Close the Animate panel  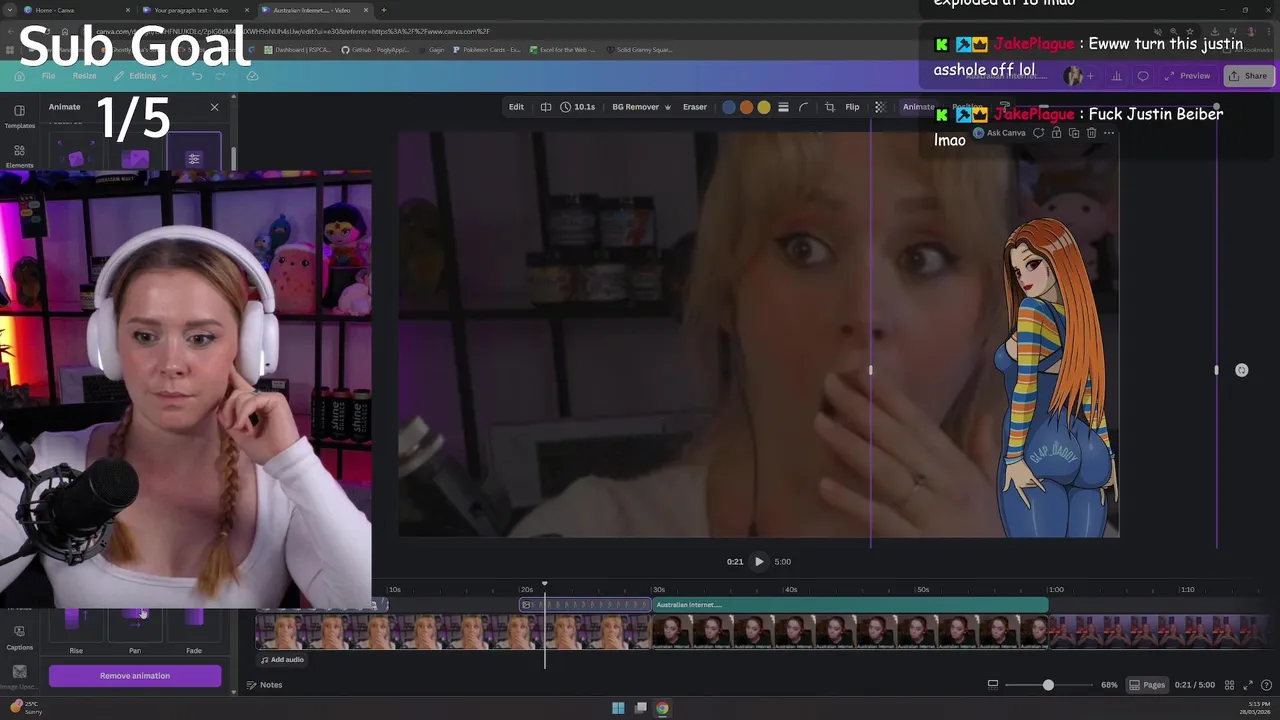(214, 107)
